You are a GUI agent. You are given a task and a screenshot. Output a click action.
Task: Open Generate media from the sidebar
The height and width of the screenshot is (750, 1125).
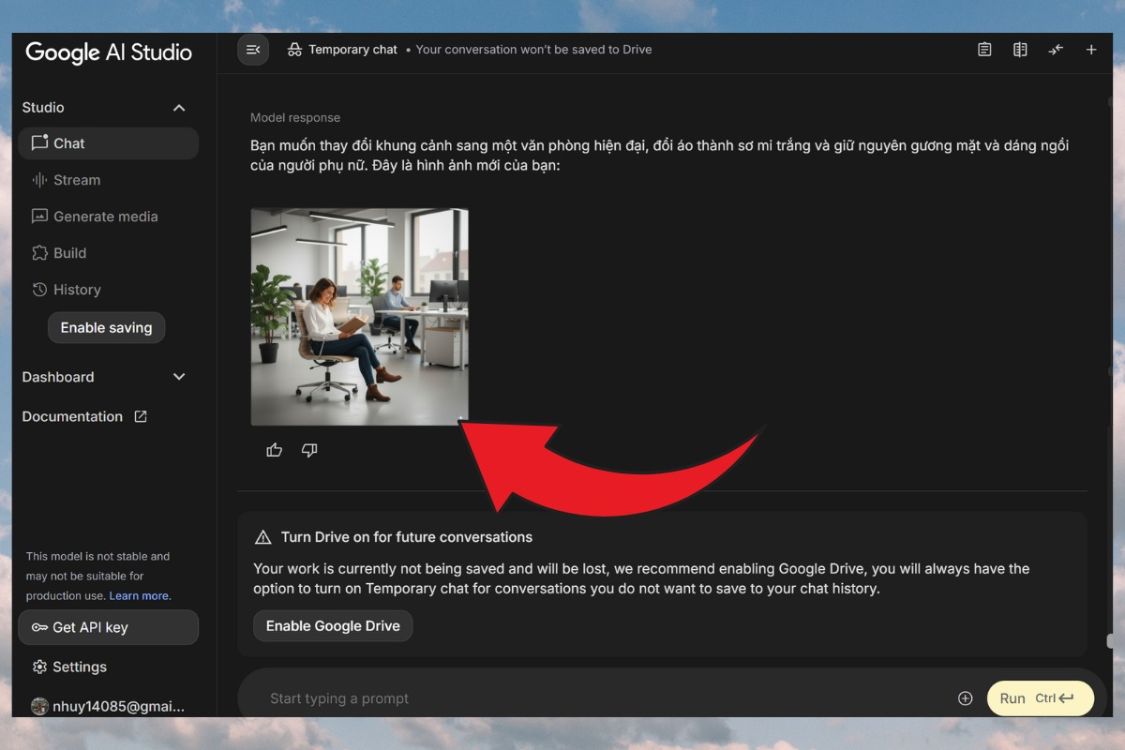point(105,216)
